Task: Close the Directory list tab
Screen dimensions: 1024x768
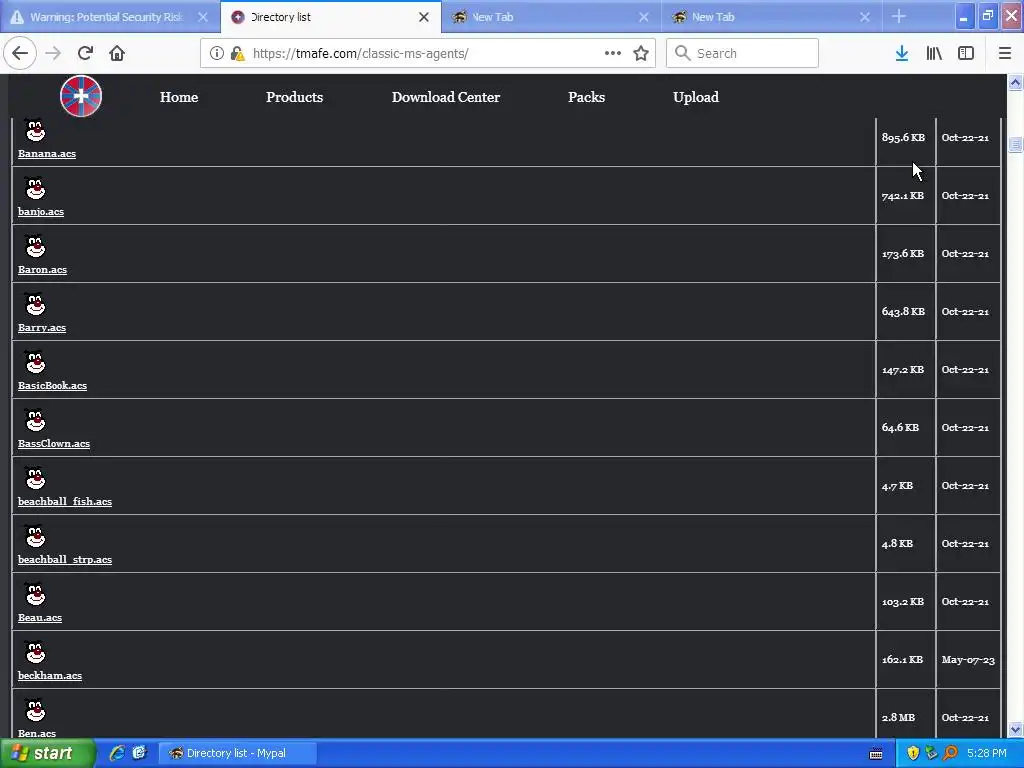Action: [x=424, y=17]
